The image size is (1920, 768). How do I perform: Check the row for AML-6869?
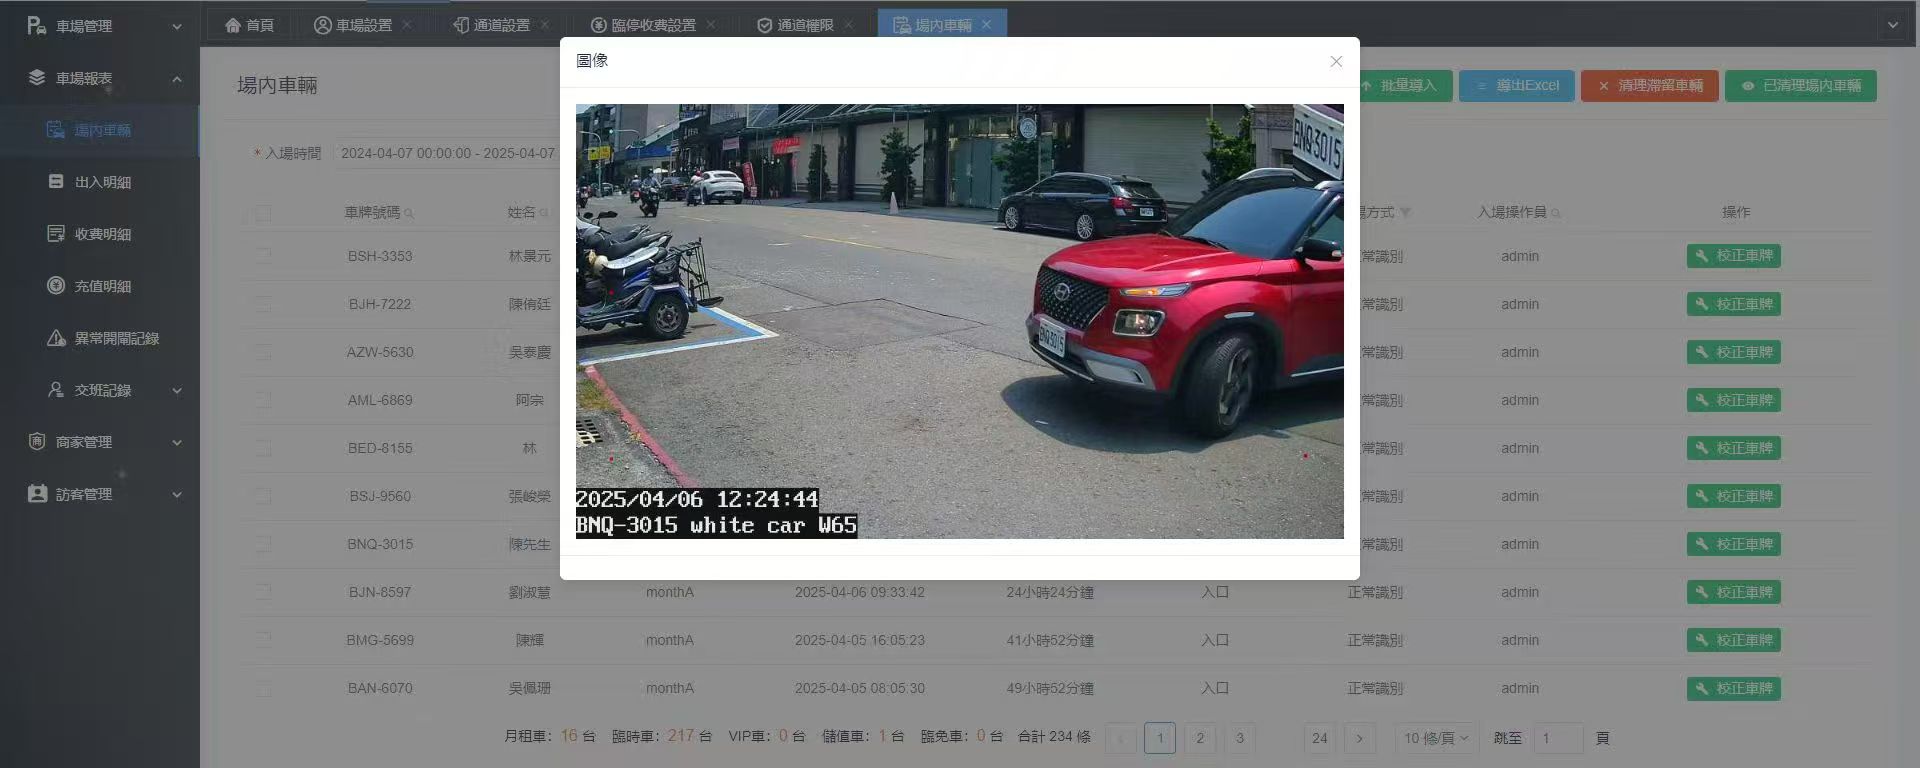263,400
